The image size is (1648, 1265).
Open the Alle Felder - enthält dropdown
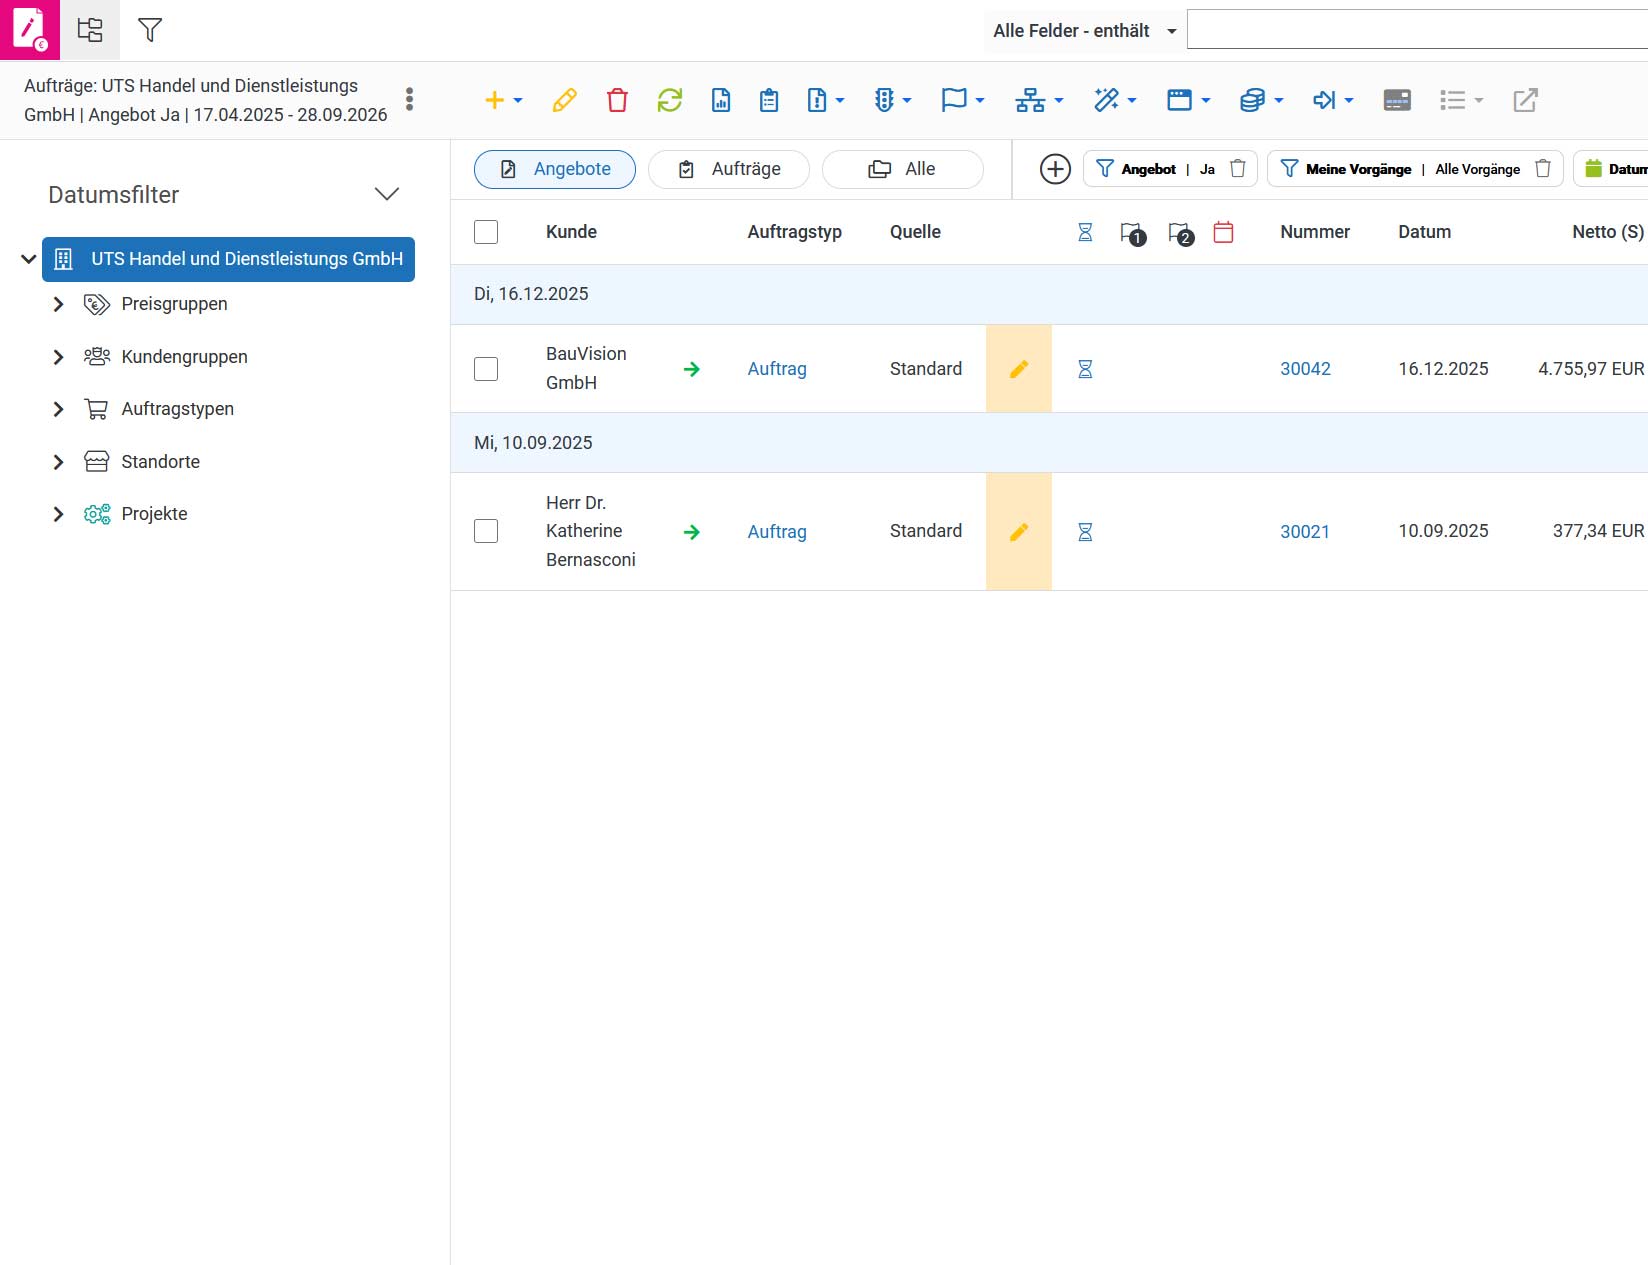1085,31
